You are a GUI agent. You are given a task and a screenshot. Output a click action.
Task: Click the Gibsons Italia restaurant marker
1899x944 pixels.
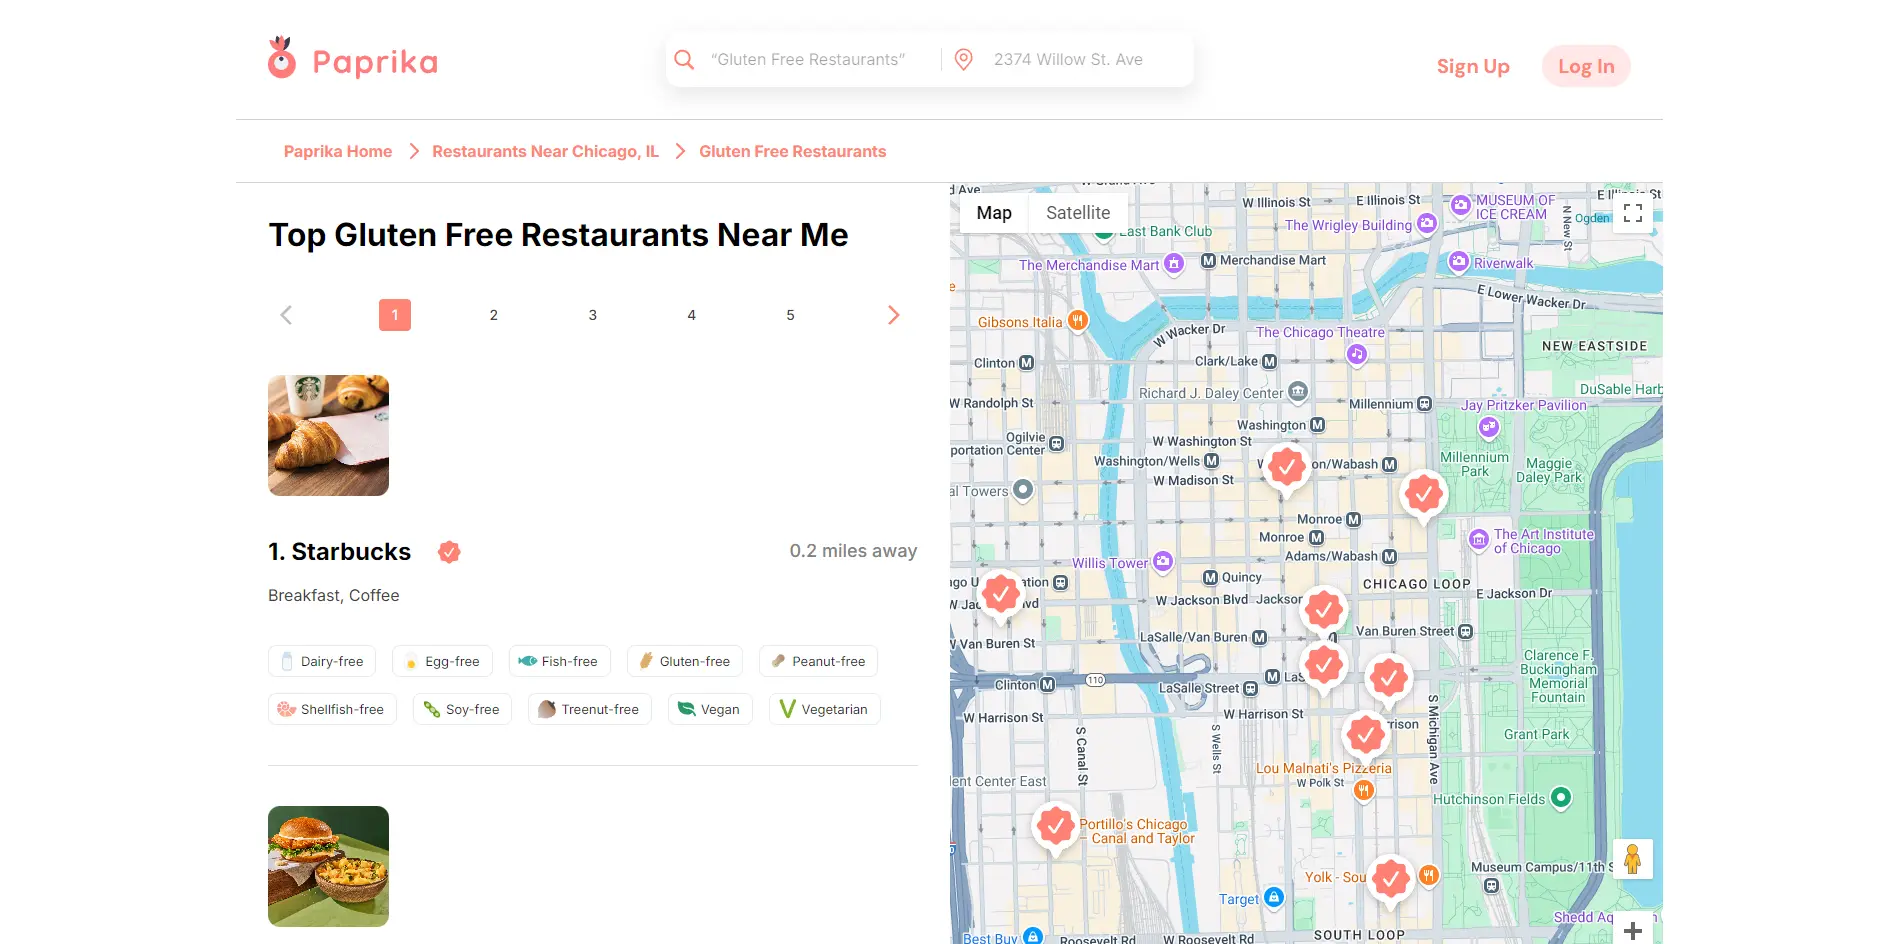click(1077, 321)
